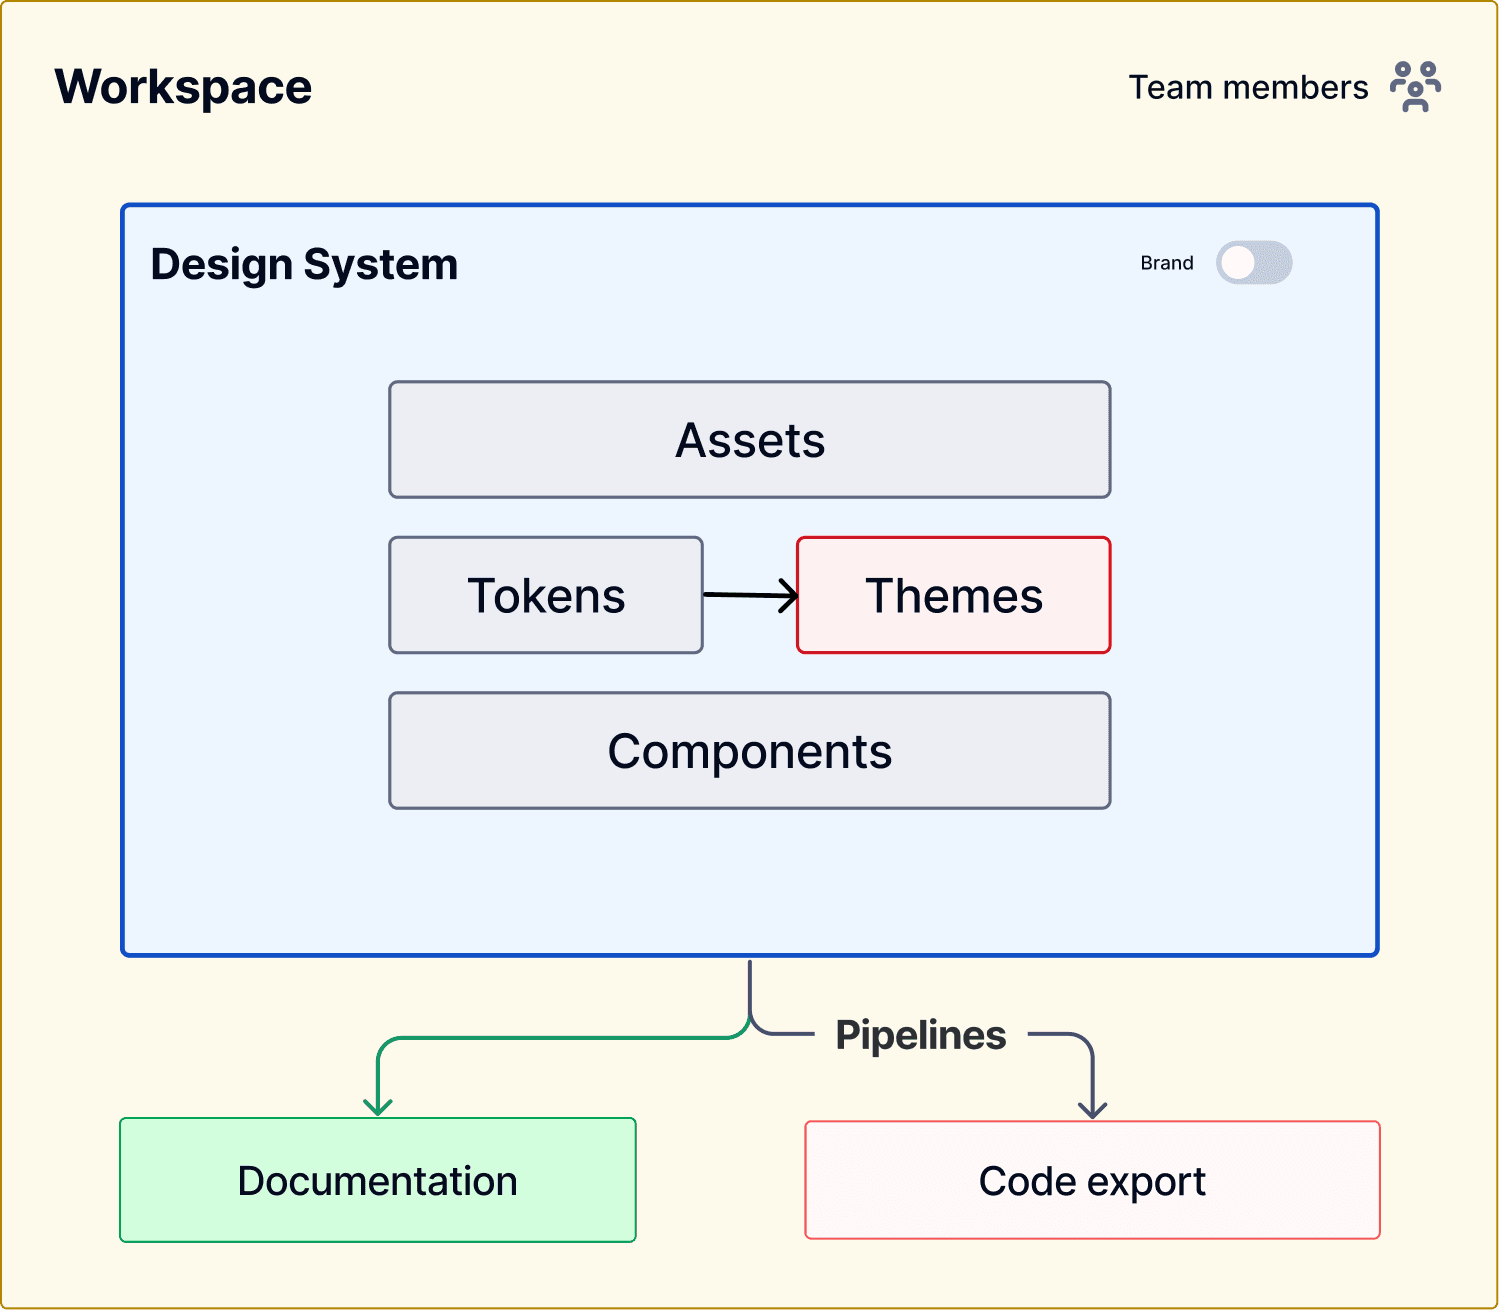
Task: Click the Pipelines label
Action: pyautogui.click(x=921, y=1035)
